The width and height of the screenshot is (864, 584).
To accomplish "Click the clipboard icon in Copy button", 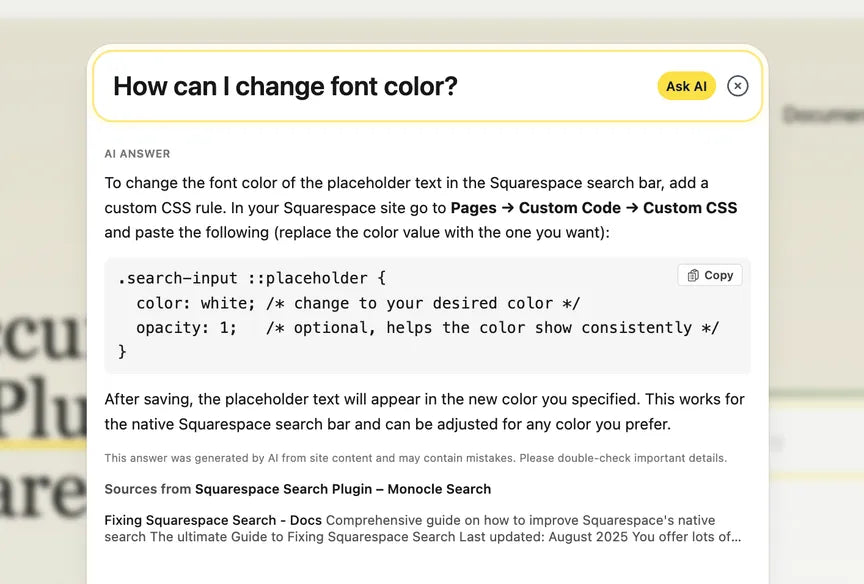I will click(x=693, y=275).
